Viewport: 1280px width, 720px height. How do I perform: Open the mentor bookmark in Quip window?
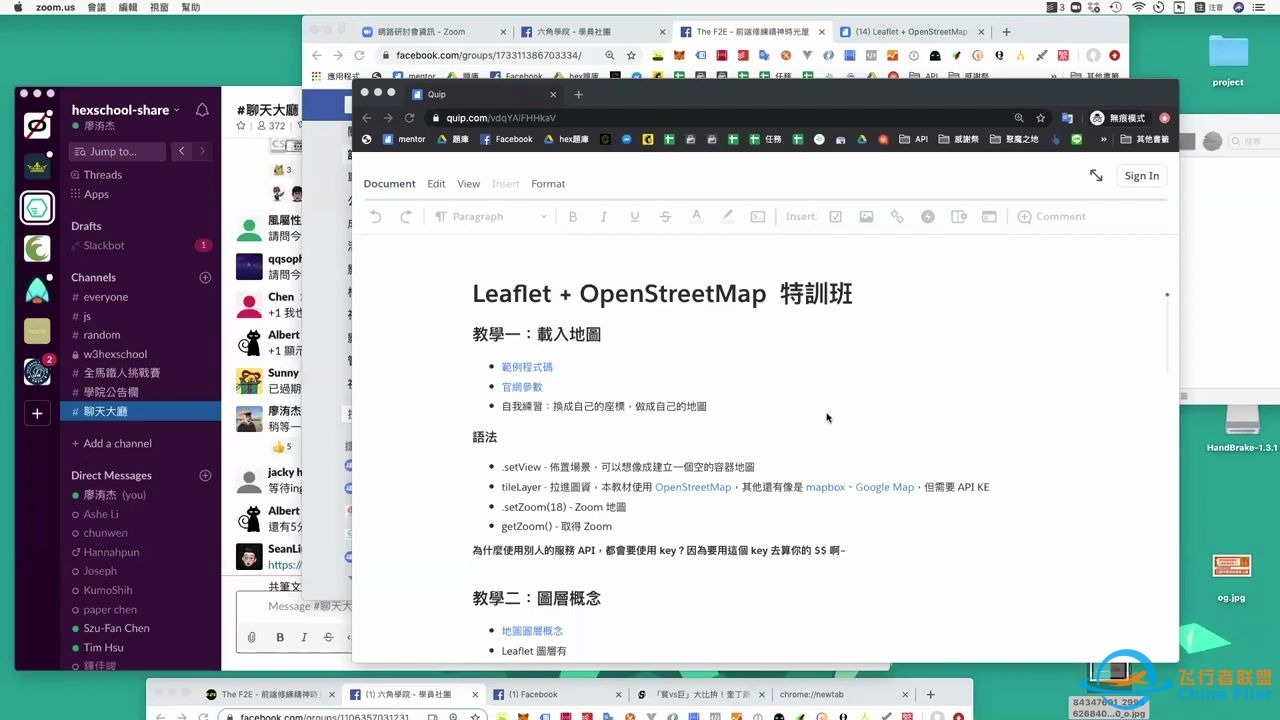pos(404,140)
